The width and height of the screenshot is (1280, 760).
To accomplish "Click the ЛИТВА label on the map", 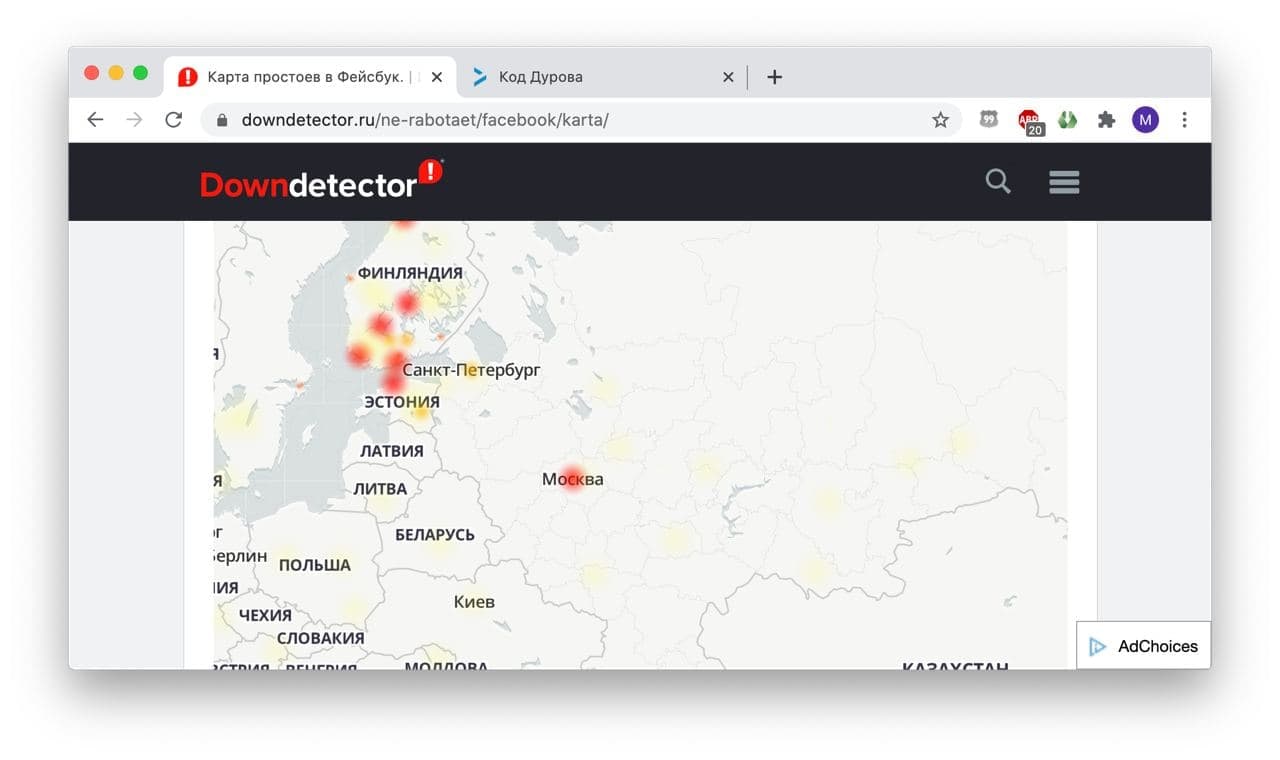I will [380, 489].
